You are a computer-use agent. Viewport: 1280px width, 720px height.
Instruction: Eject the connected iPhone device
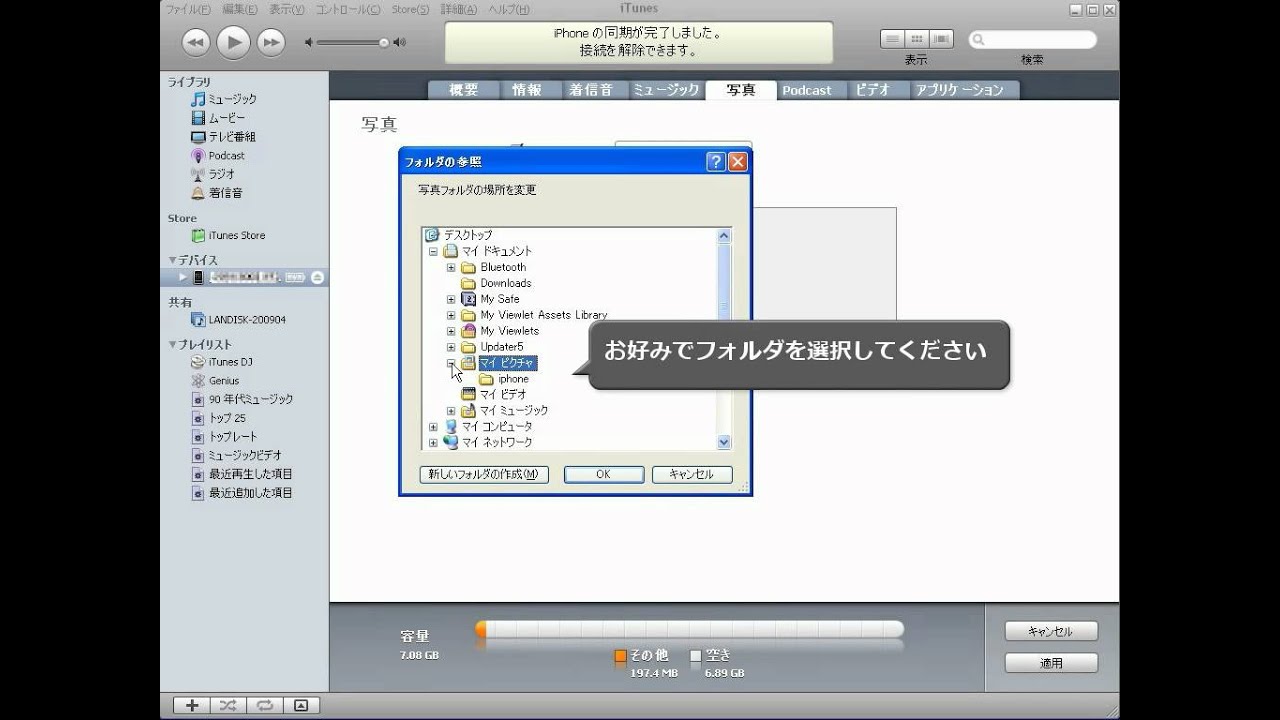[x=317, y=277]
